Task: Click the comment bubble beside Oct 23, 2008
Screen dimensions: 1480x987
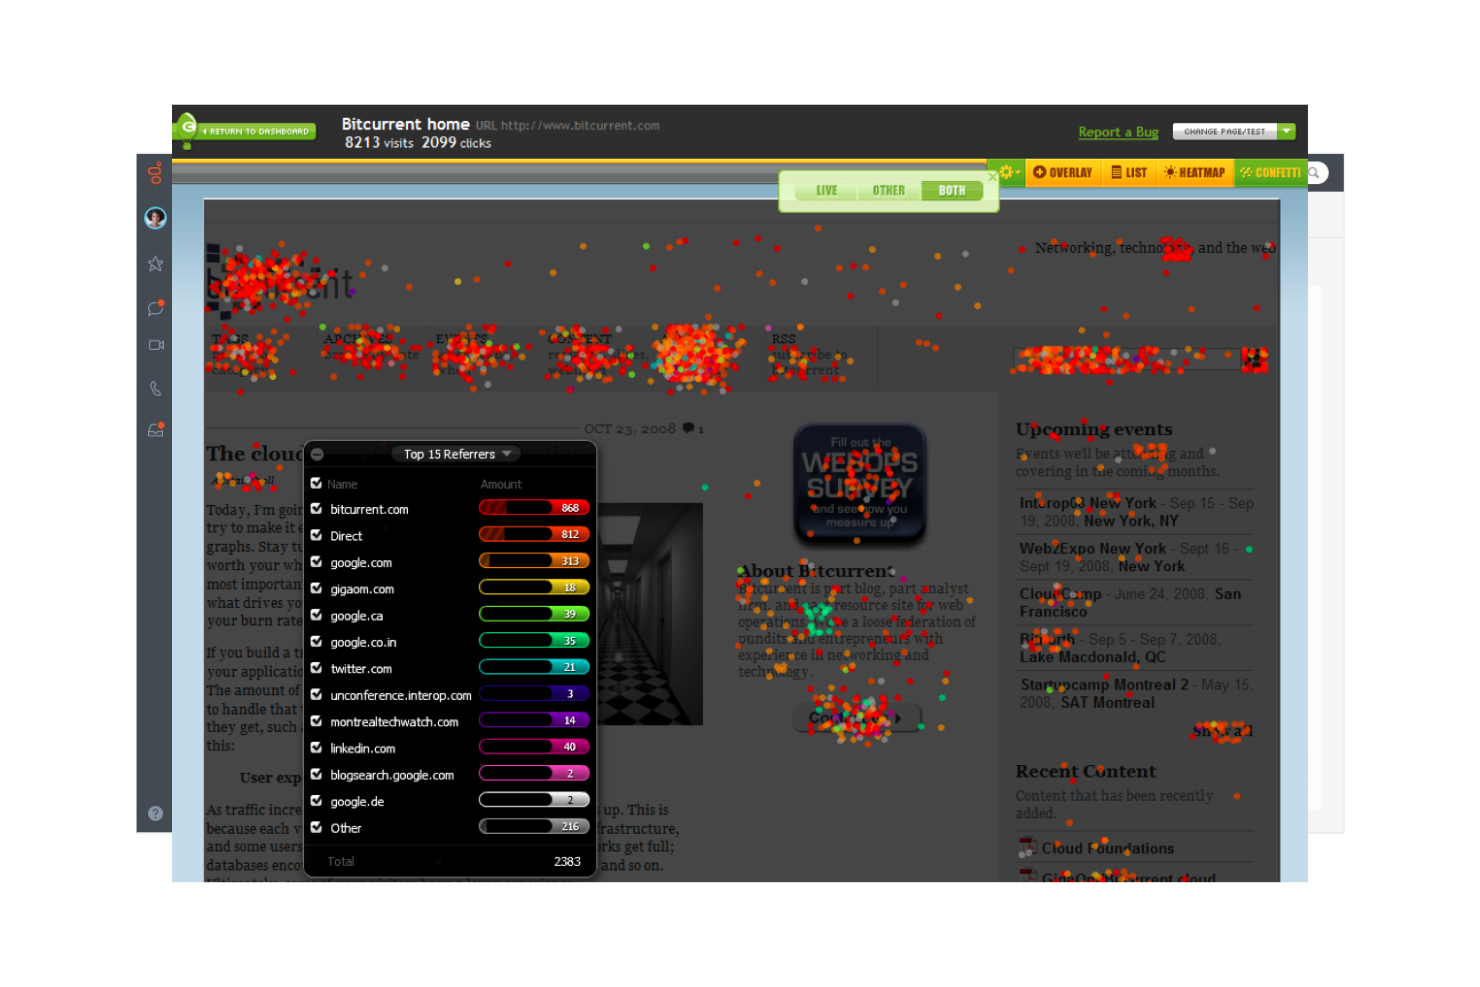Action: 688,428
